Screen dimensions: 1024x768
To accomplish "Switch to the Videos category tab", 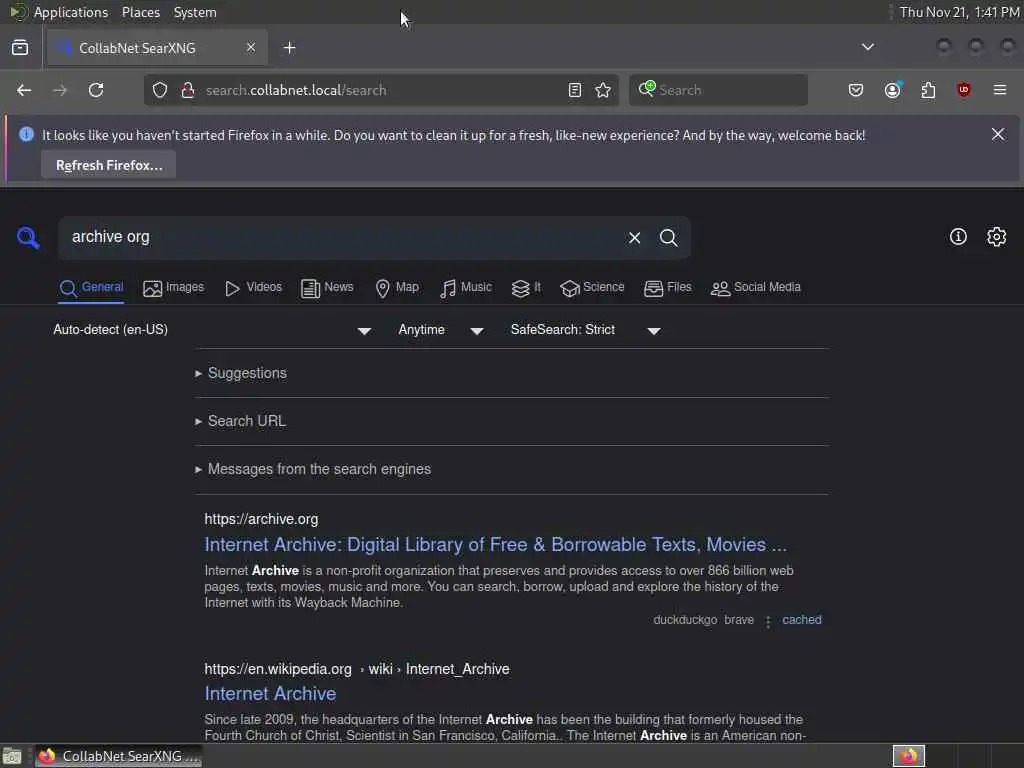I will click(x=253, y=287).
